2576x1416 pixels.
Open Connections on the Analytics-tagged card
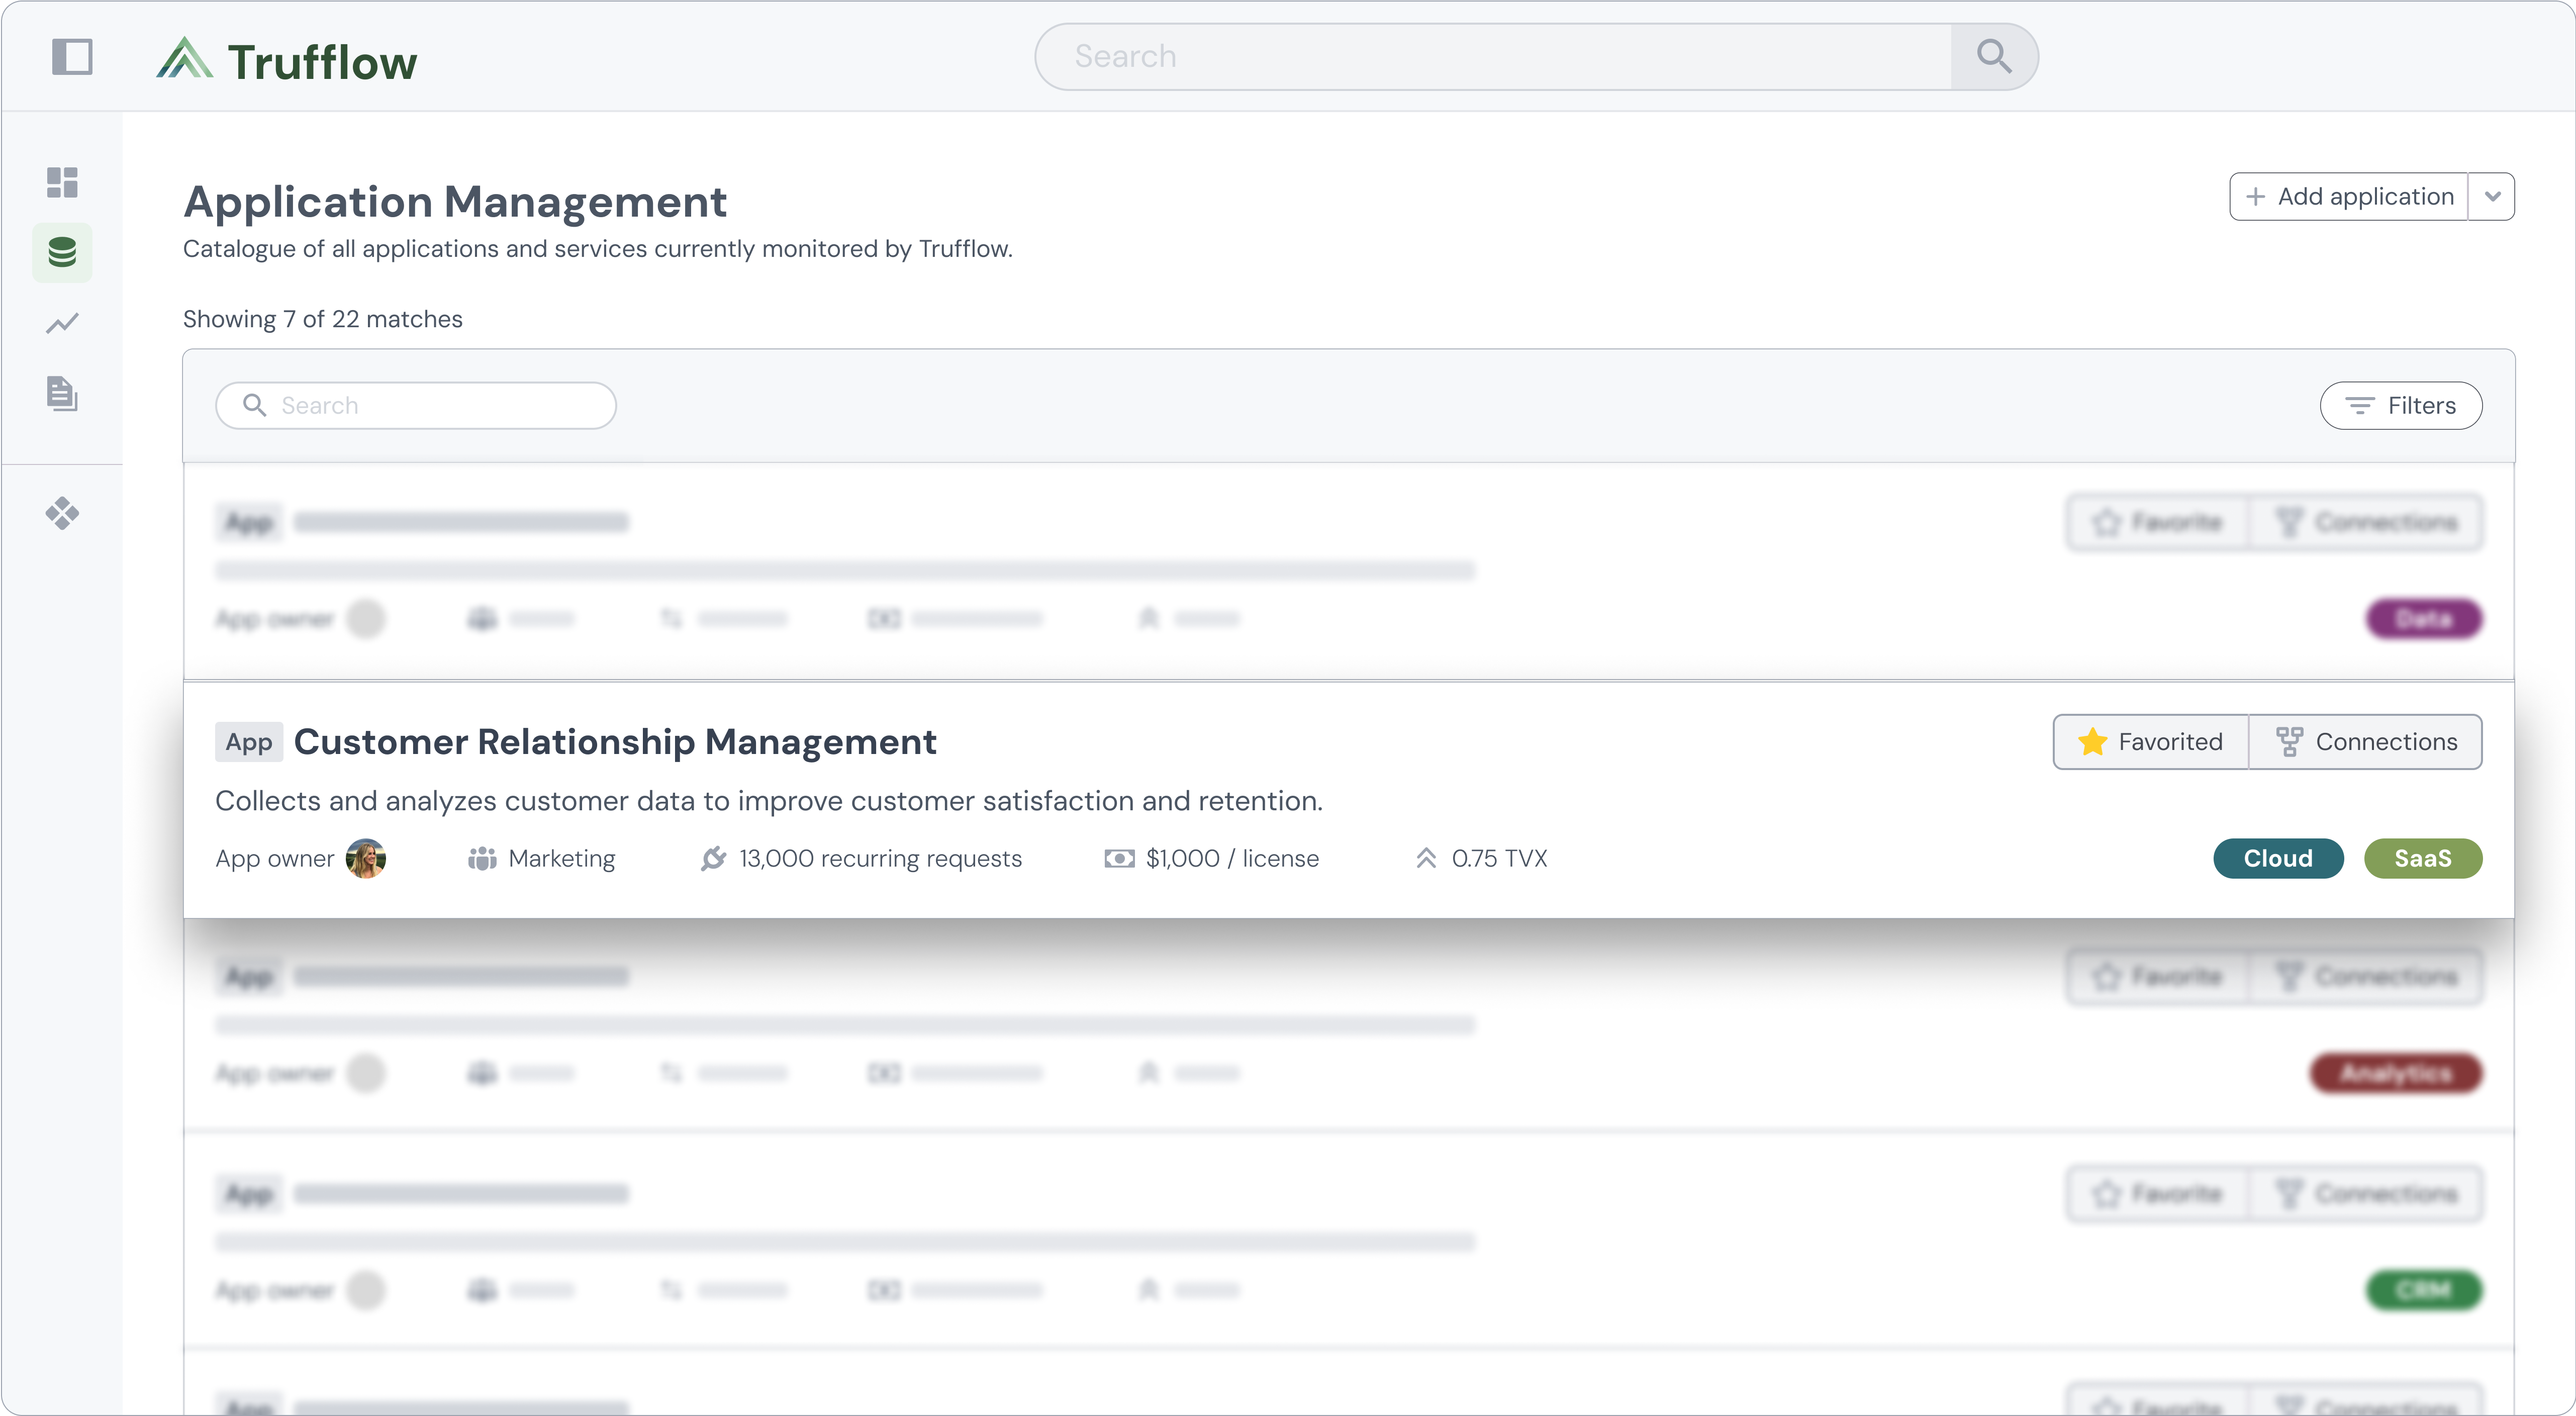tap(2365, 976)
